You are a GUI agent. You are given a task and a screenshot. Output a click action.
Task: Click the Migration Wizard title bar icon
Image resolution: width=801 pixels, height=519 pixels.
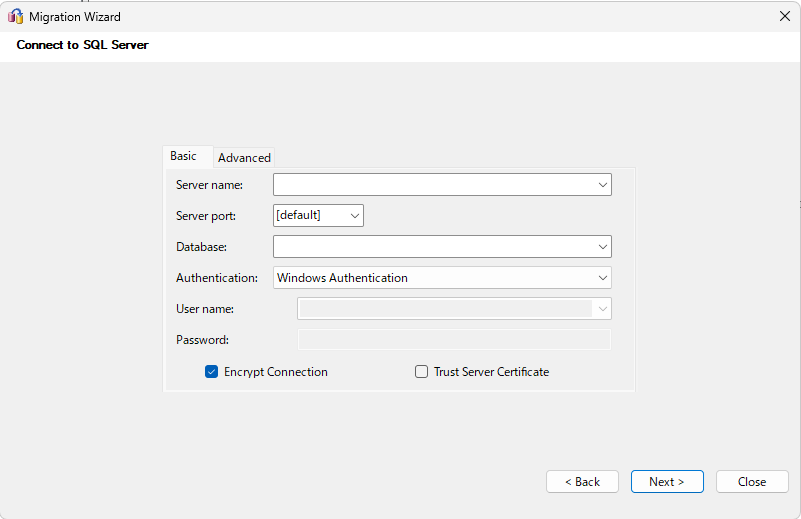(x=16, y=16)
